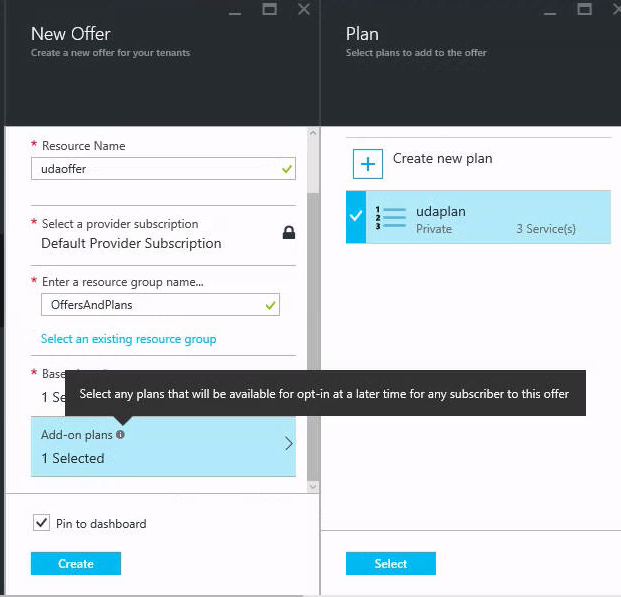The height and width of the screenshot is (597, 621).
Task: Click Select an existing resource group link
Action: [128, 339]
